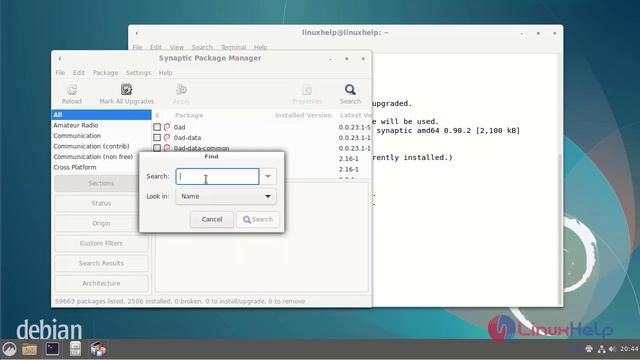Click Cancel in the Find dialog
Viewport: 640px width, 360px height.
click(x=212, y=219)
